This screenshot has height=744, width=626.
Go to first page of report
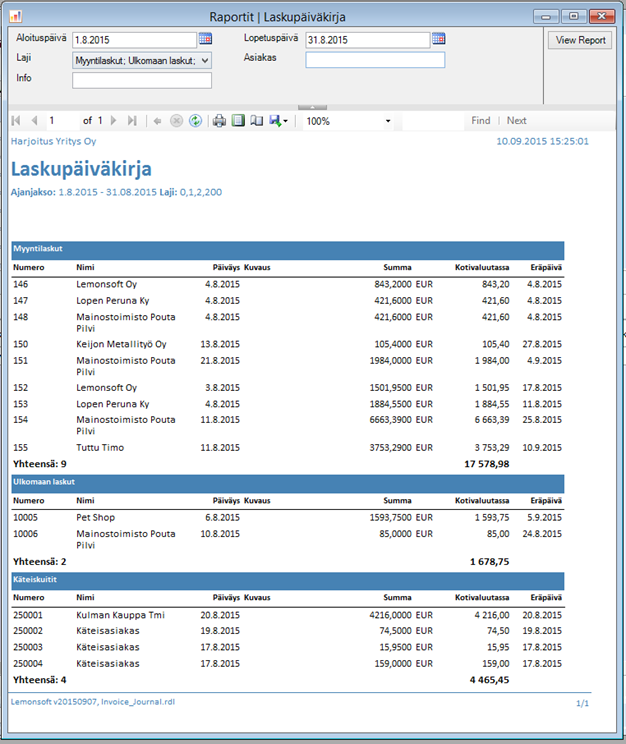coord(16,121)
